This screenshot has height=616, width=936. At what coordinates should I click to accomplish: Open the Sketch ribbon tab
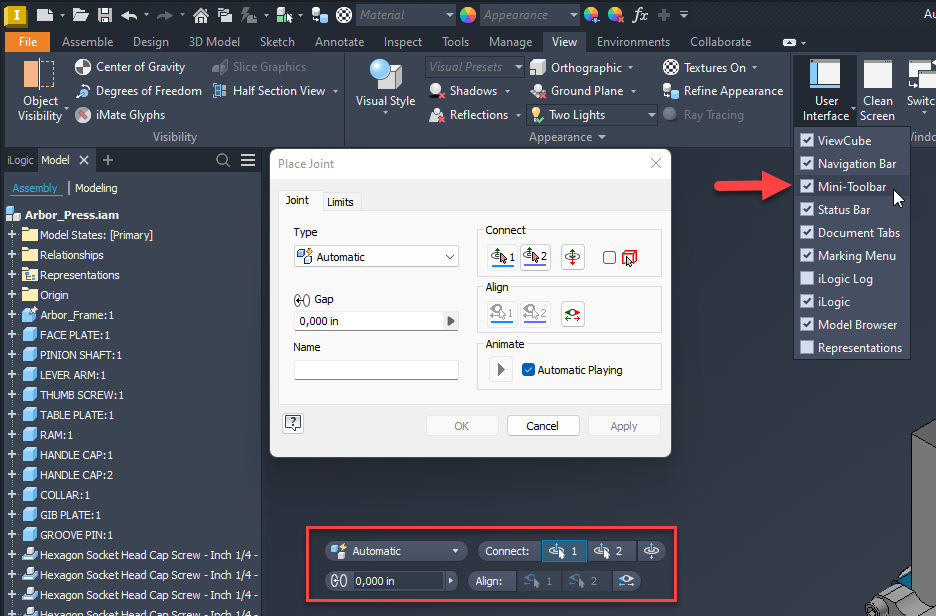pos(277,42)
